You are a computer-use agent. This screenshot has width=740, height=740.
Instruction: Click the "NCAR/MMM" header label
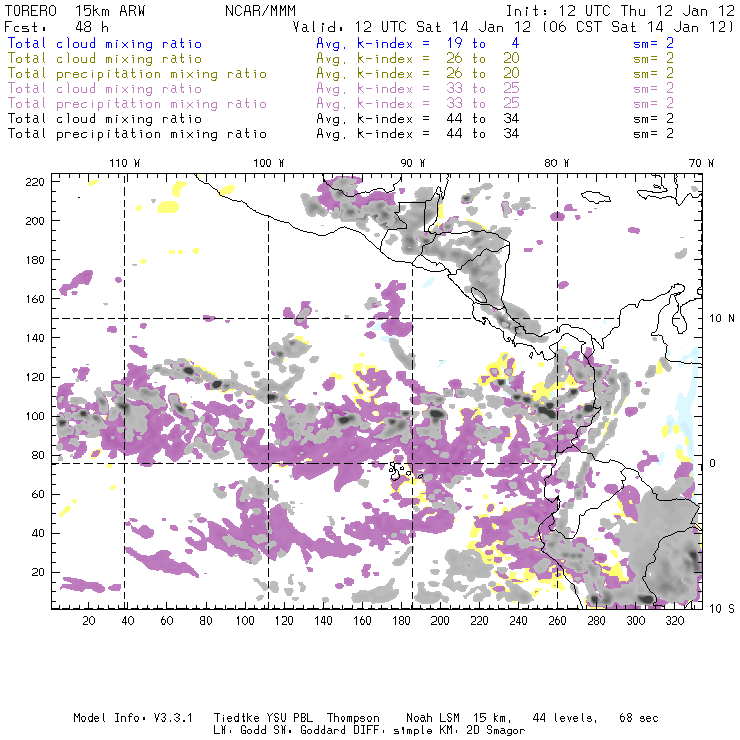260,11
